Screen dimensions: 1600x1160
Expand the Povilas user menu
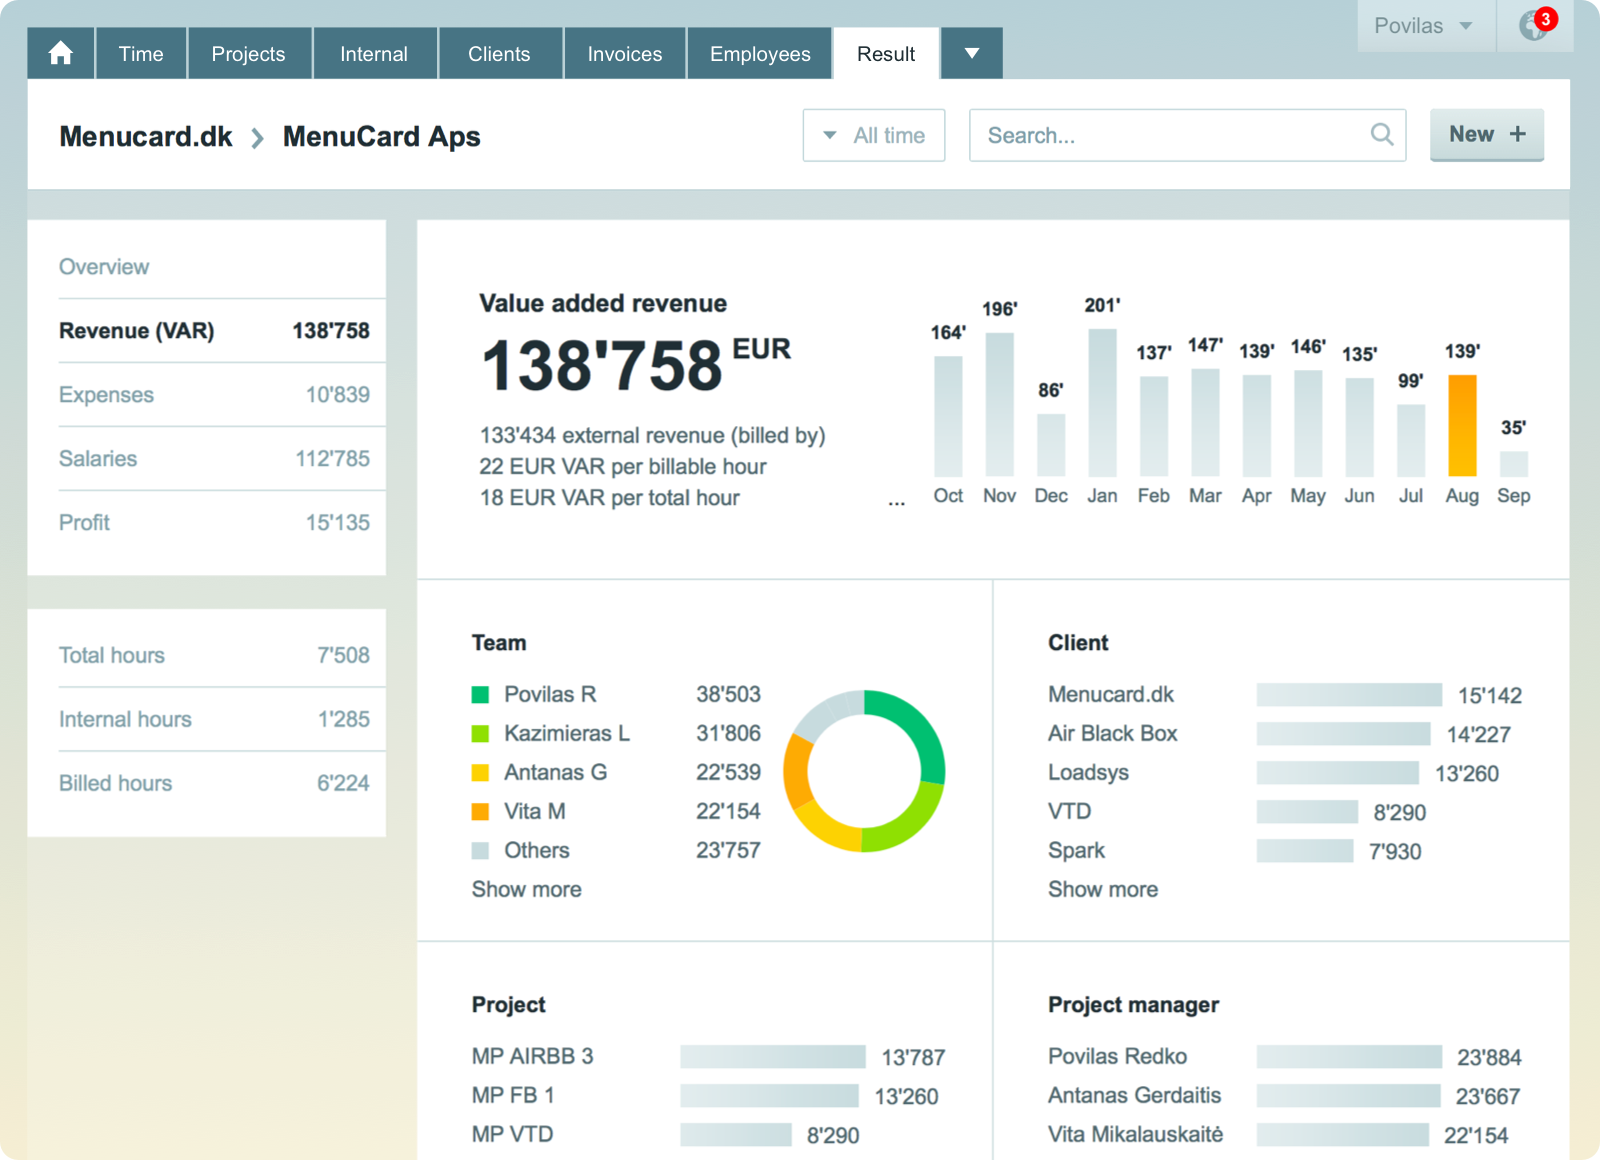[1424, 26]
